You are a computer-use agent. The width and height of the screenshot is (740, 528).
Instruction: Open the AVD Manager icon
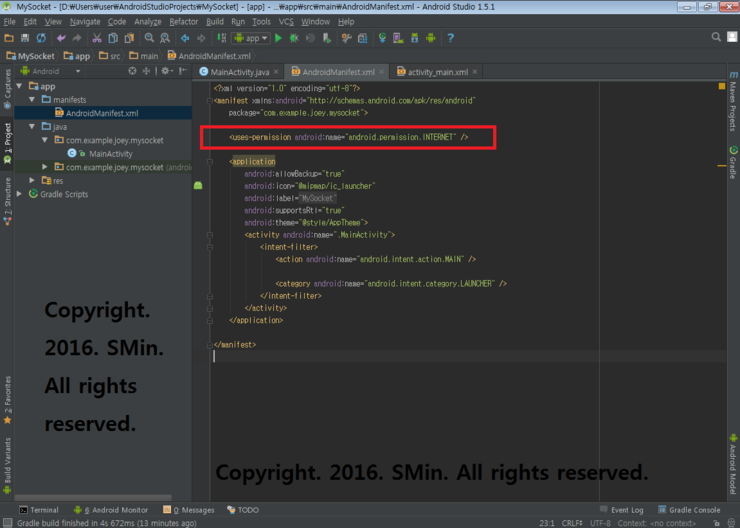398,38
